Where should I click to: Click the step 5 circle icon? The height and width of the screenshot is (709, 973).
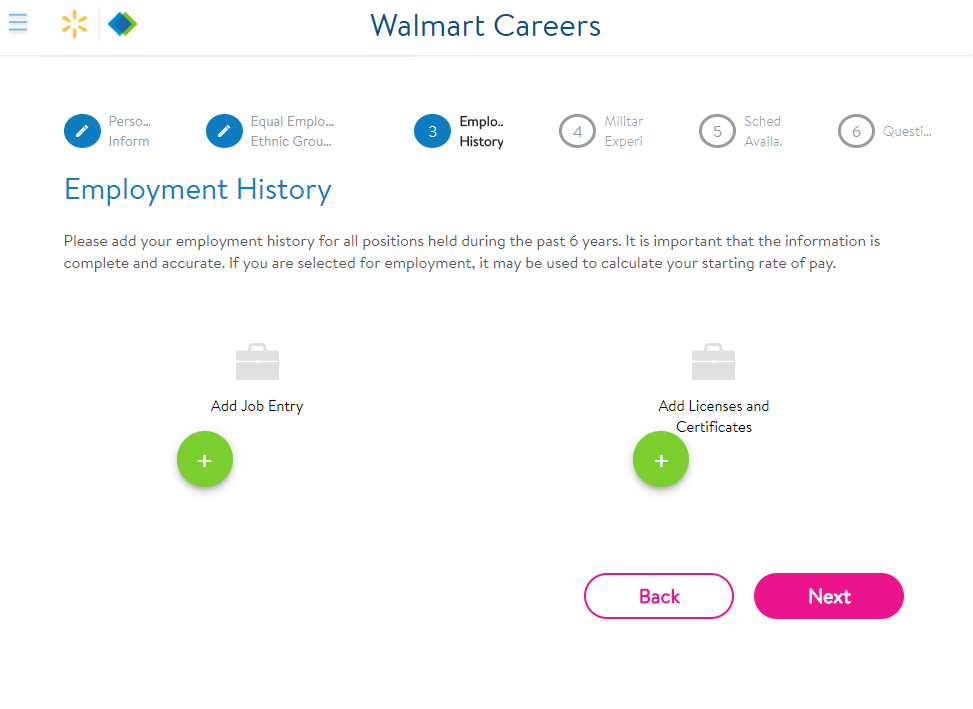pos(717,131)
